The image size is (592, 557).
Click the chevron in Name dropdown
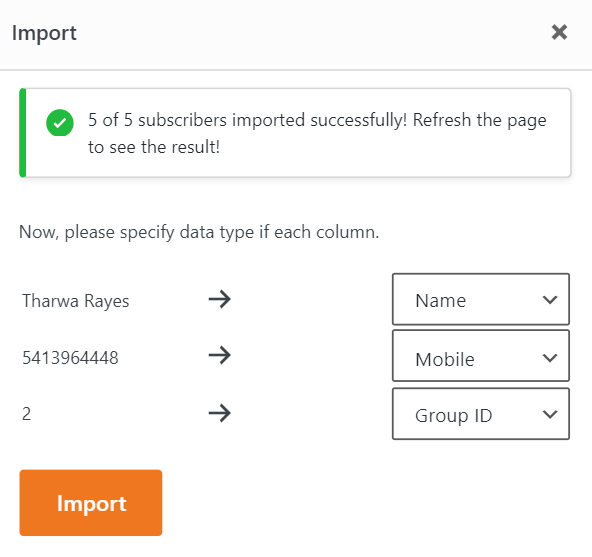coord(550,300)
